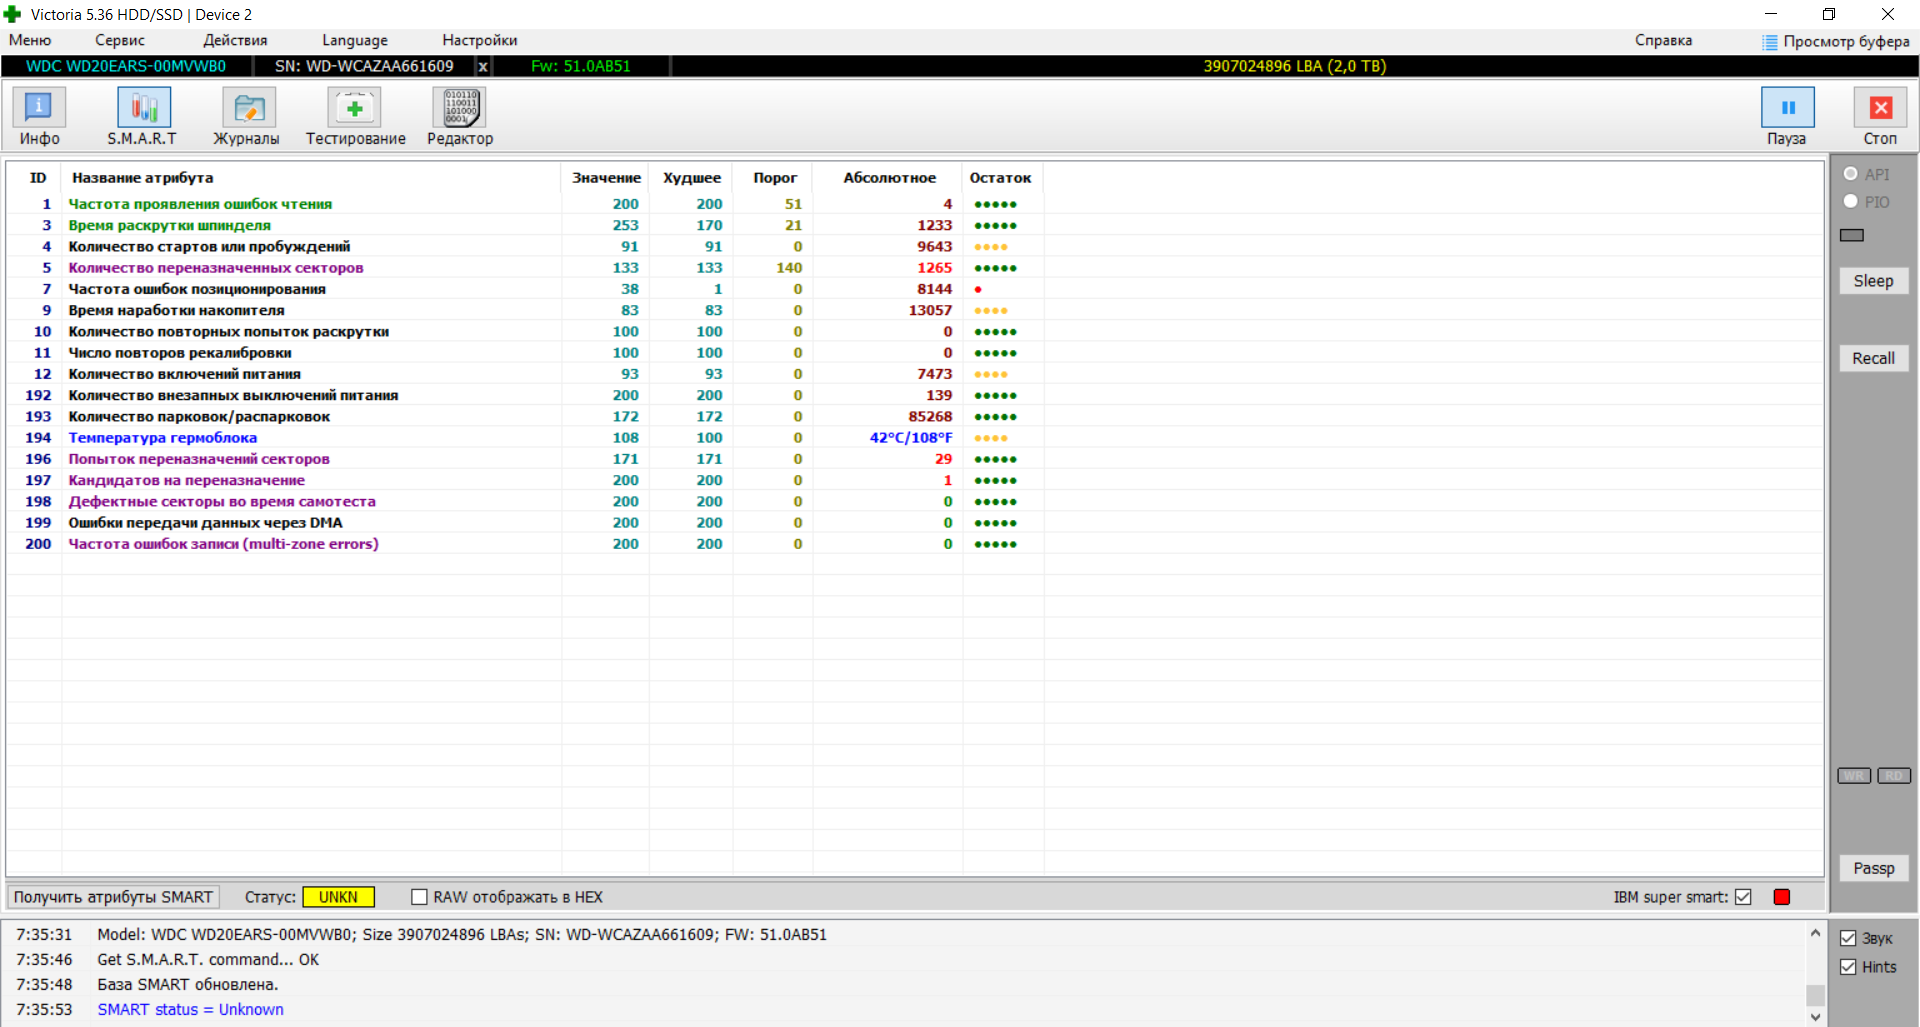Switch to Тестирование testing icon
1920x1027 pixels.
pos(355,108)
